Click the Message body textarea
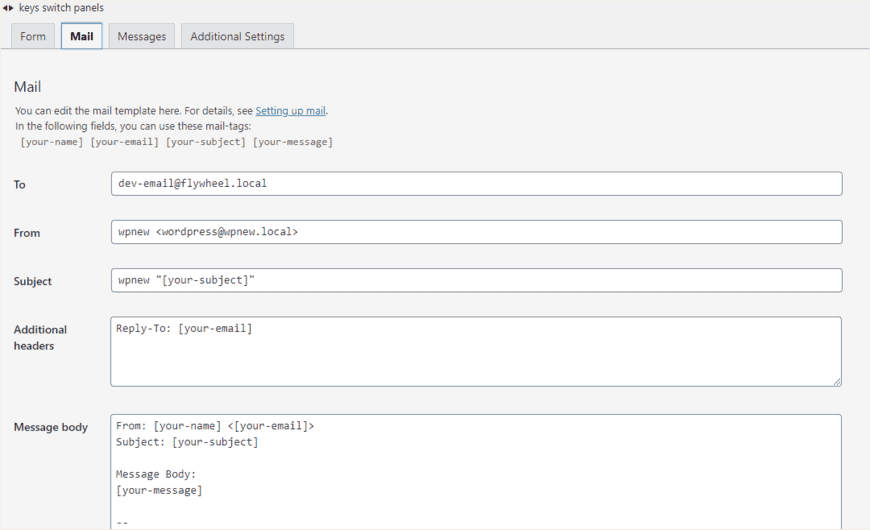 (x=476, y=472)
